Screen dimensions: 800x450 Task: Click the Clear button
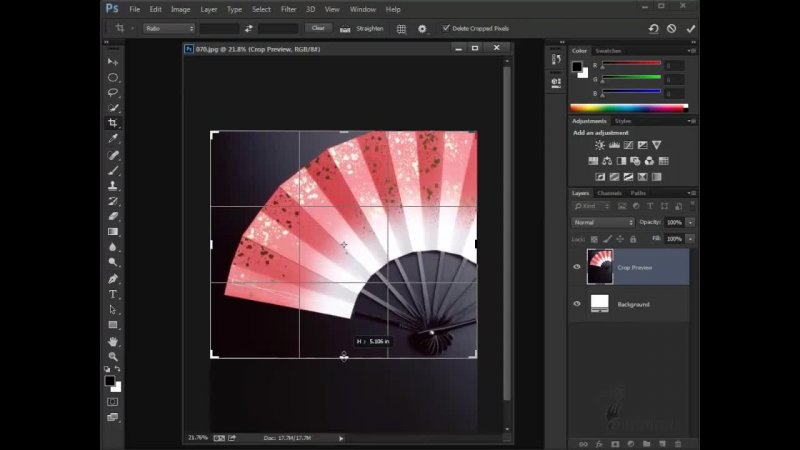point(318,29)
